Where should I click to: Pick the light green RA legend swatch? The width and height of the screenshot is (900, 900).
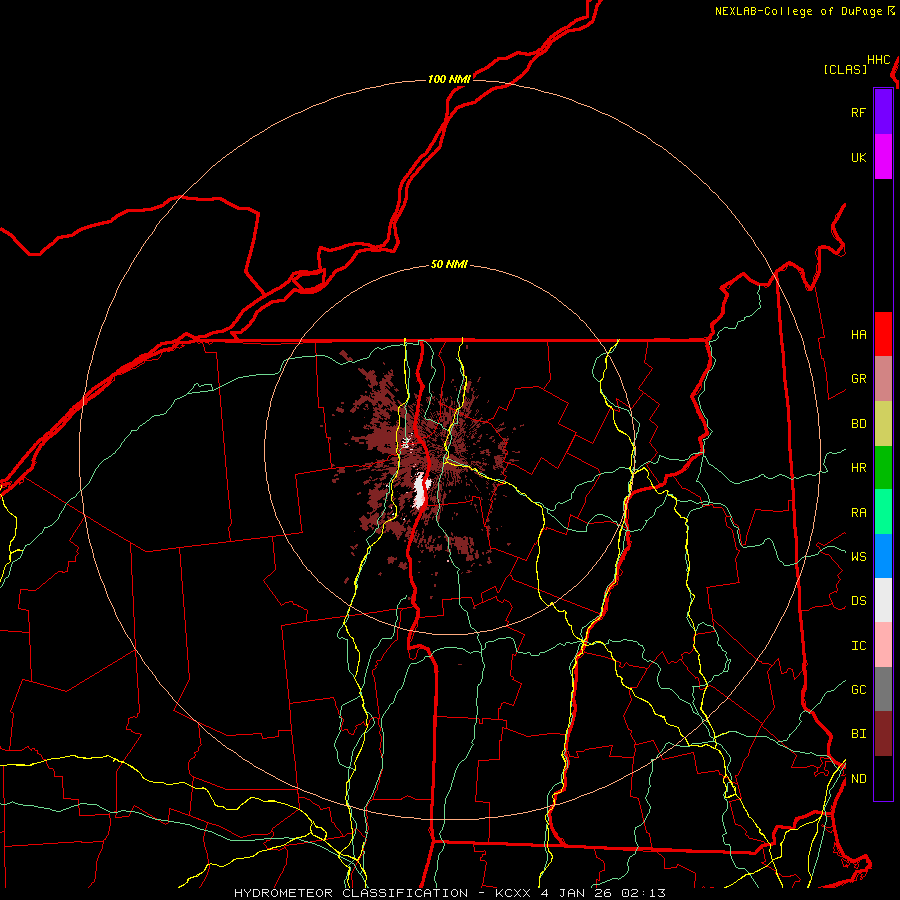(883, 511)
